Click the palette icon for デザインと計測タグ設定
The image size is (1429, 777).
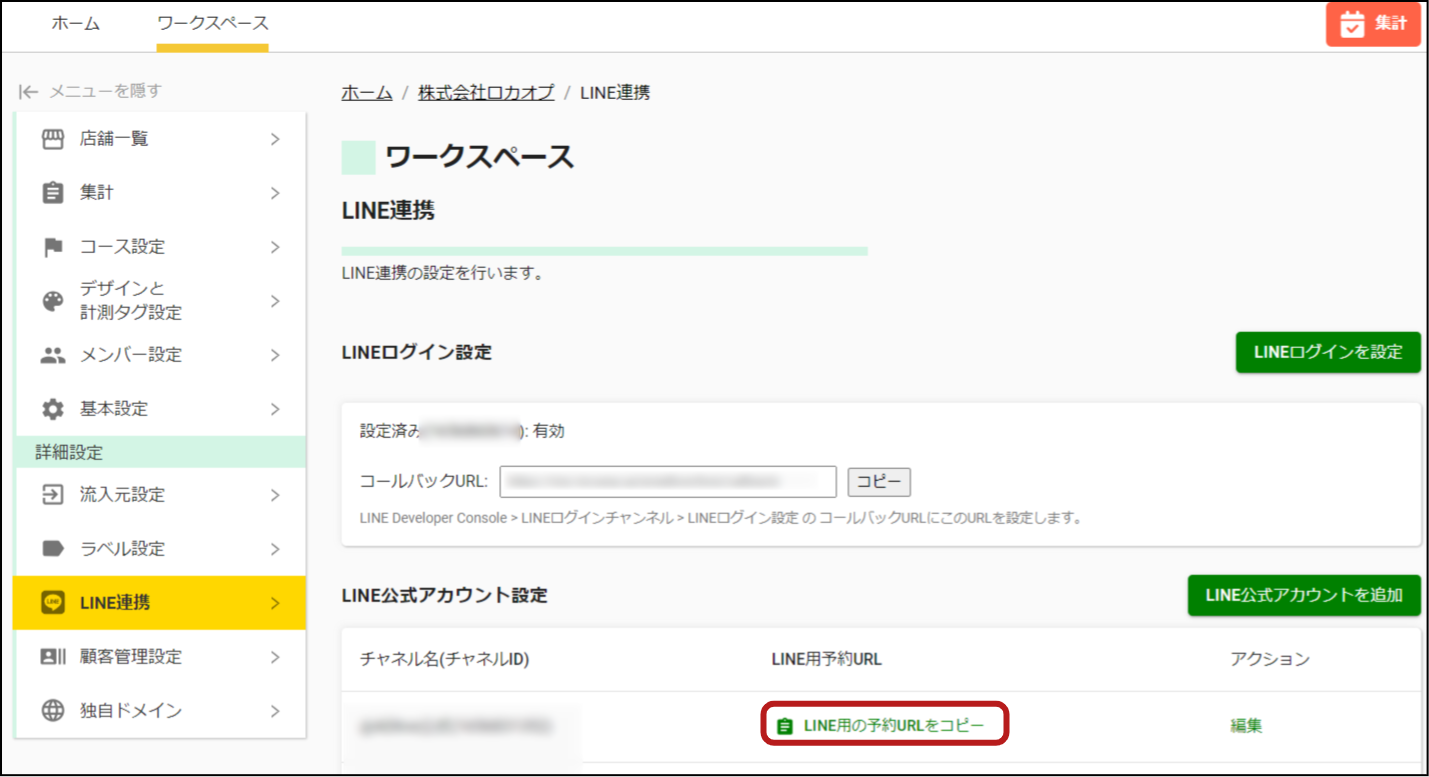[53, 301]
